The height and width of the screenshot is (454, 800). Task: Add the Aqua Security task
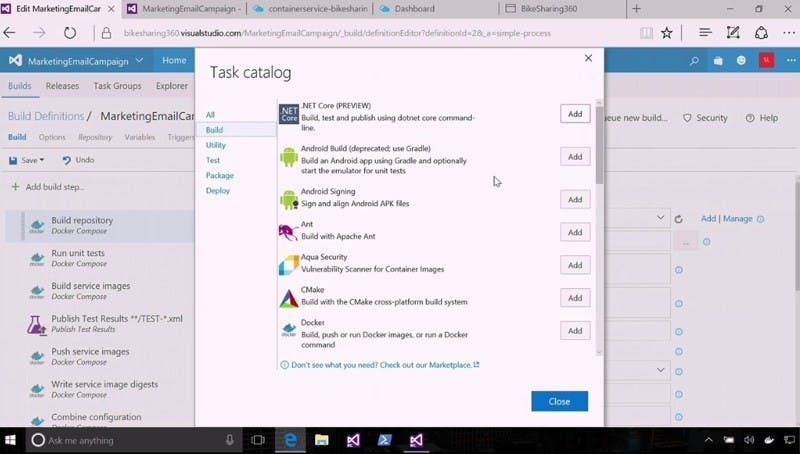tap(575, 265)
